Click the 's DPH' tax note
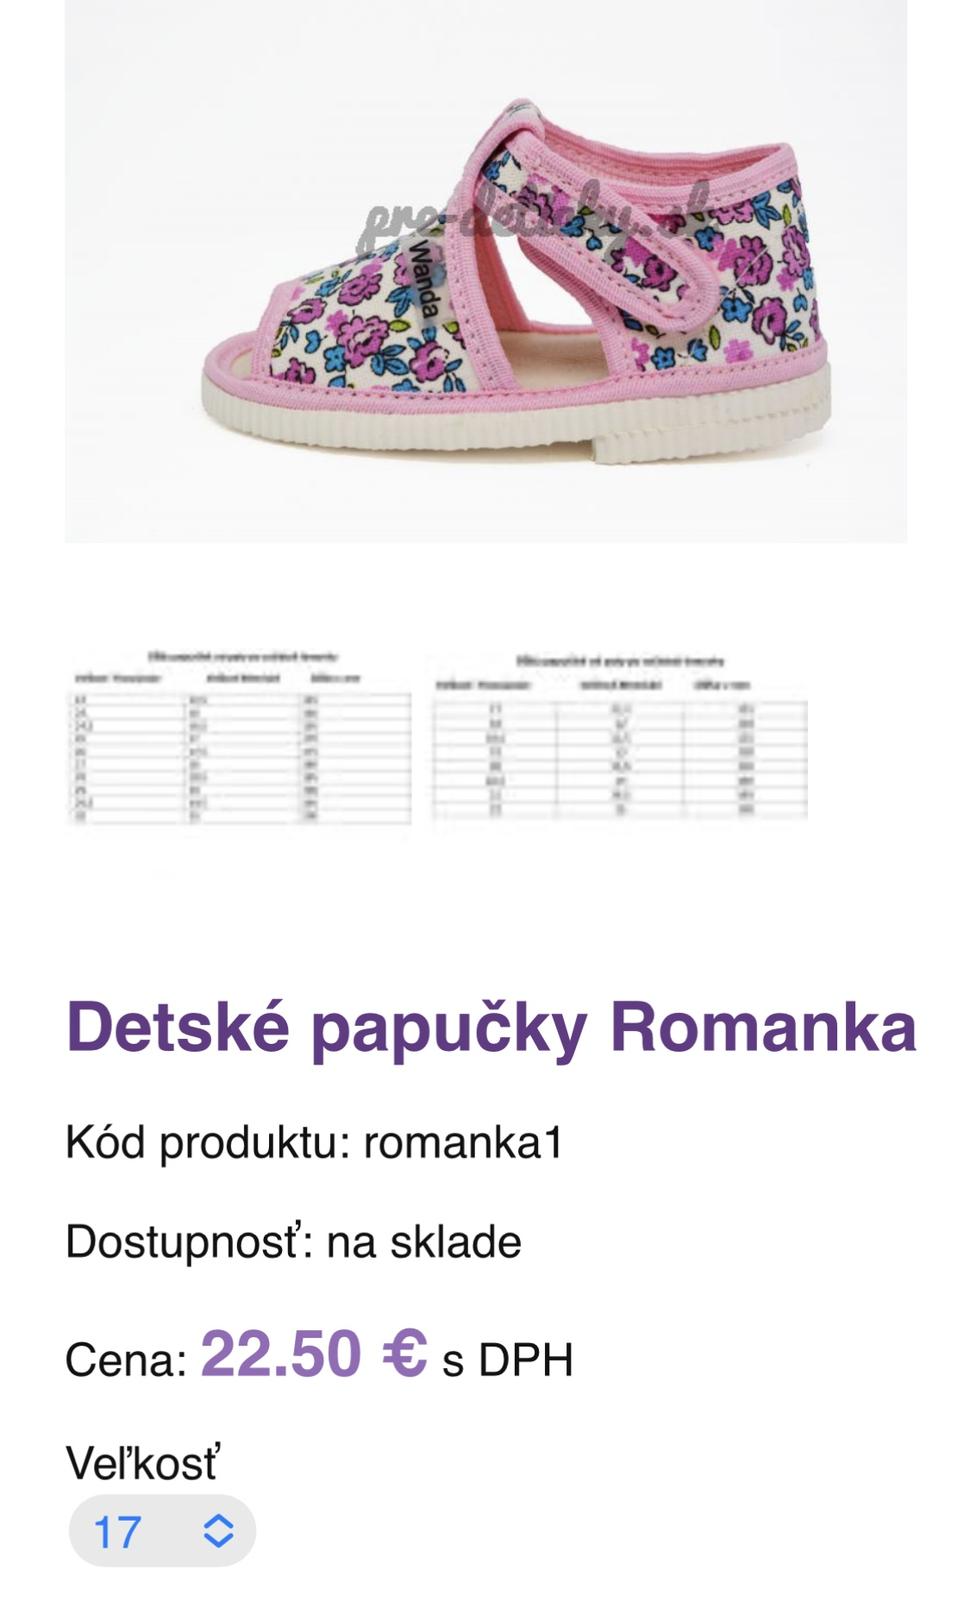The height and width of the screenshot is (1600, 970). point(508,1361)
